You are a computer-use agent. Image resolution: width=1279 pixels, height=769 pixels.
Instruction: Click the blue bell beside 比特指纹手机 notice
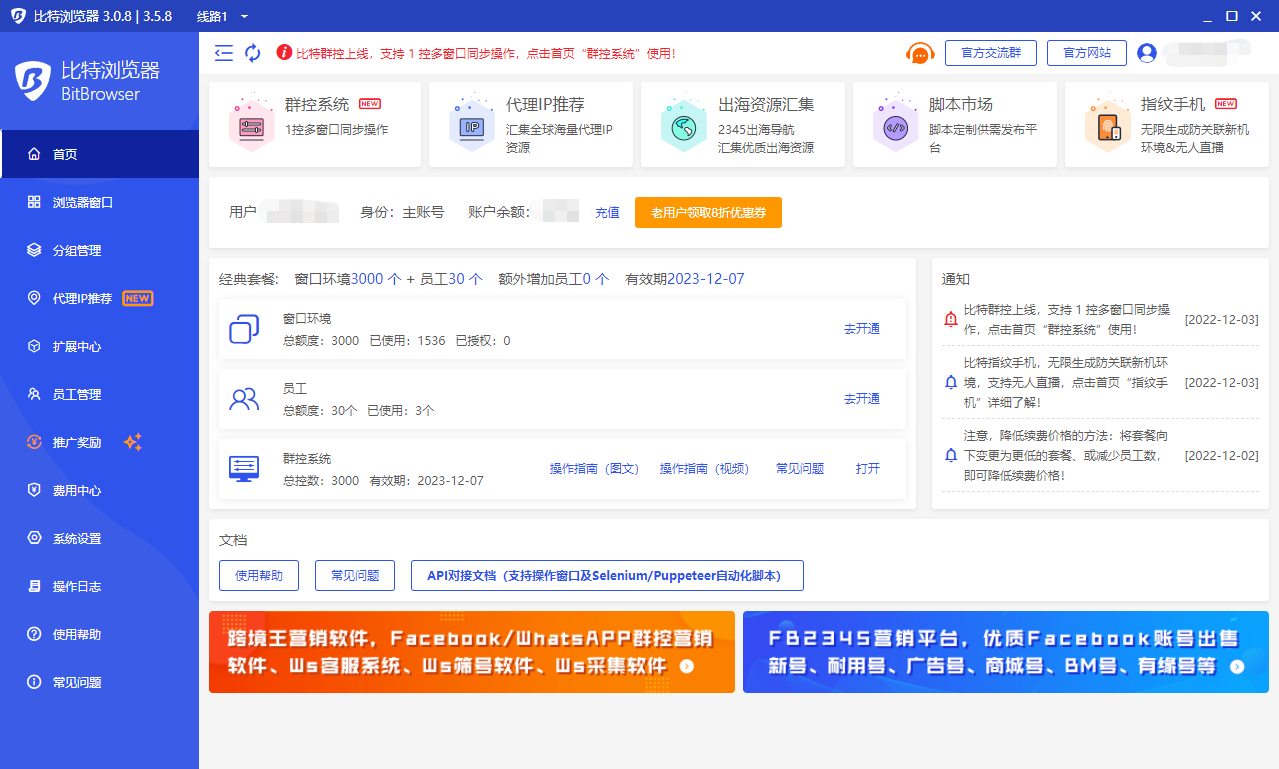[x=951, y=383]
